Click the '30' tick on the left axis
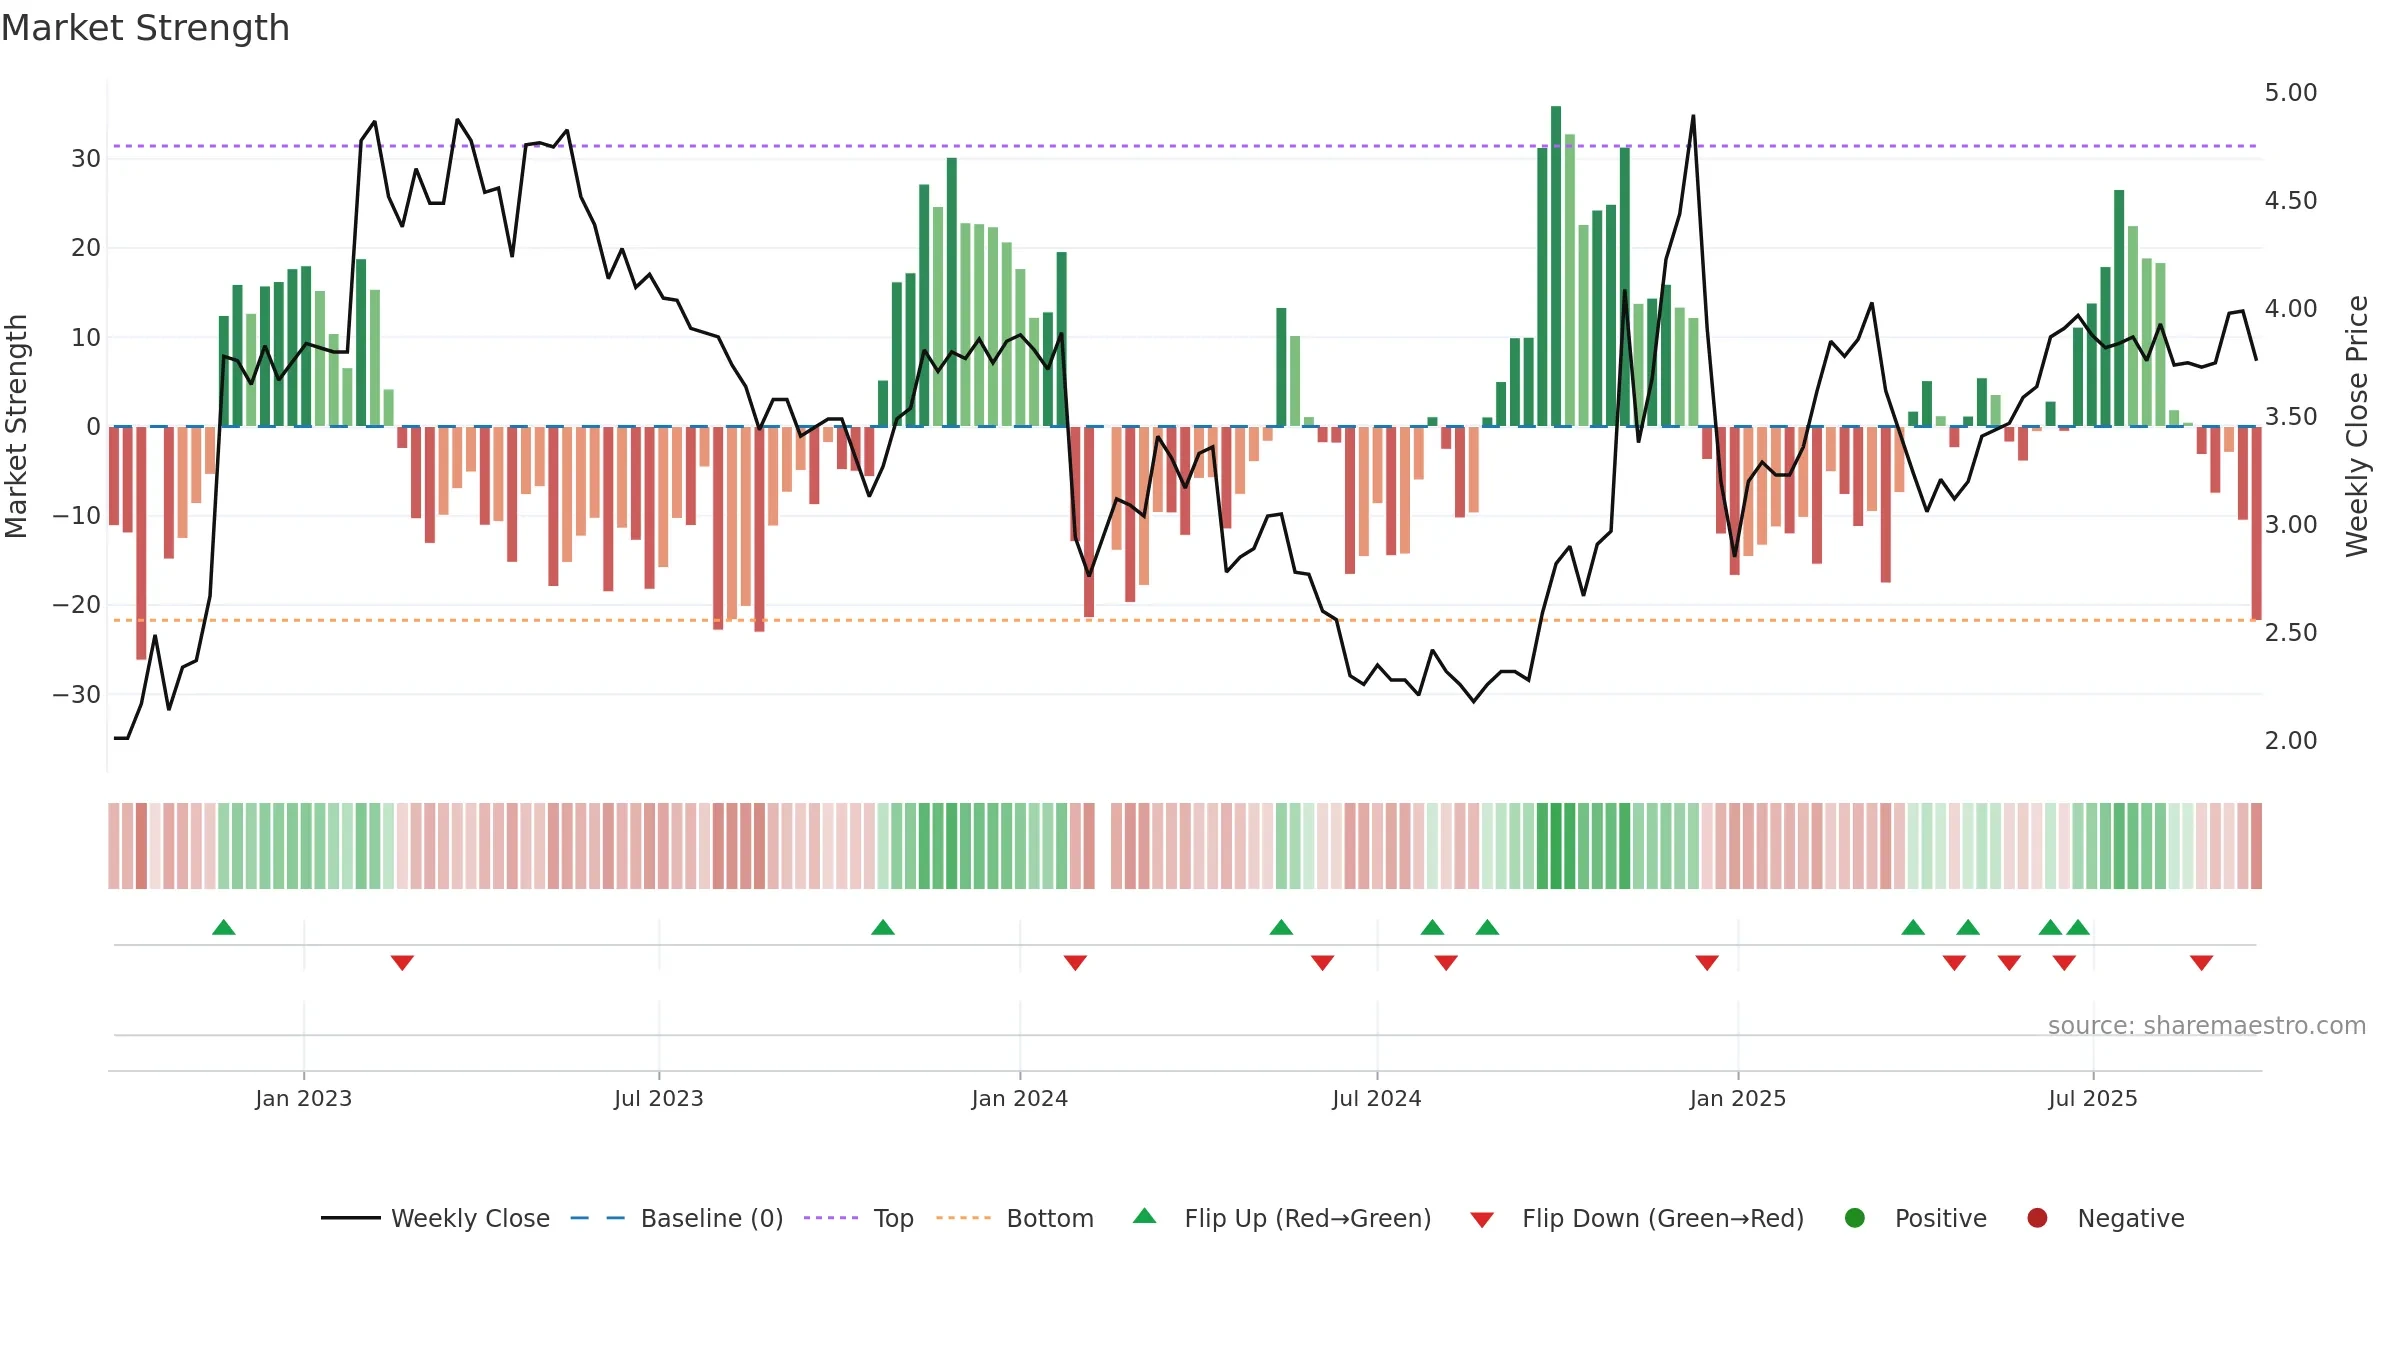The image size is (2400, 1350). 86,158
